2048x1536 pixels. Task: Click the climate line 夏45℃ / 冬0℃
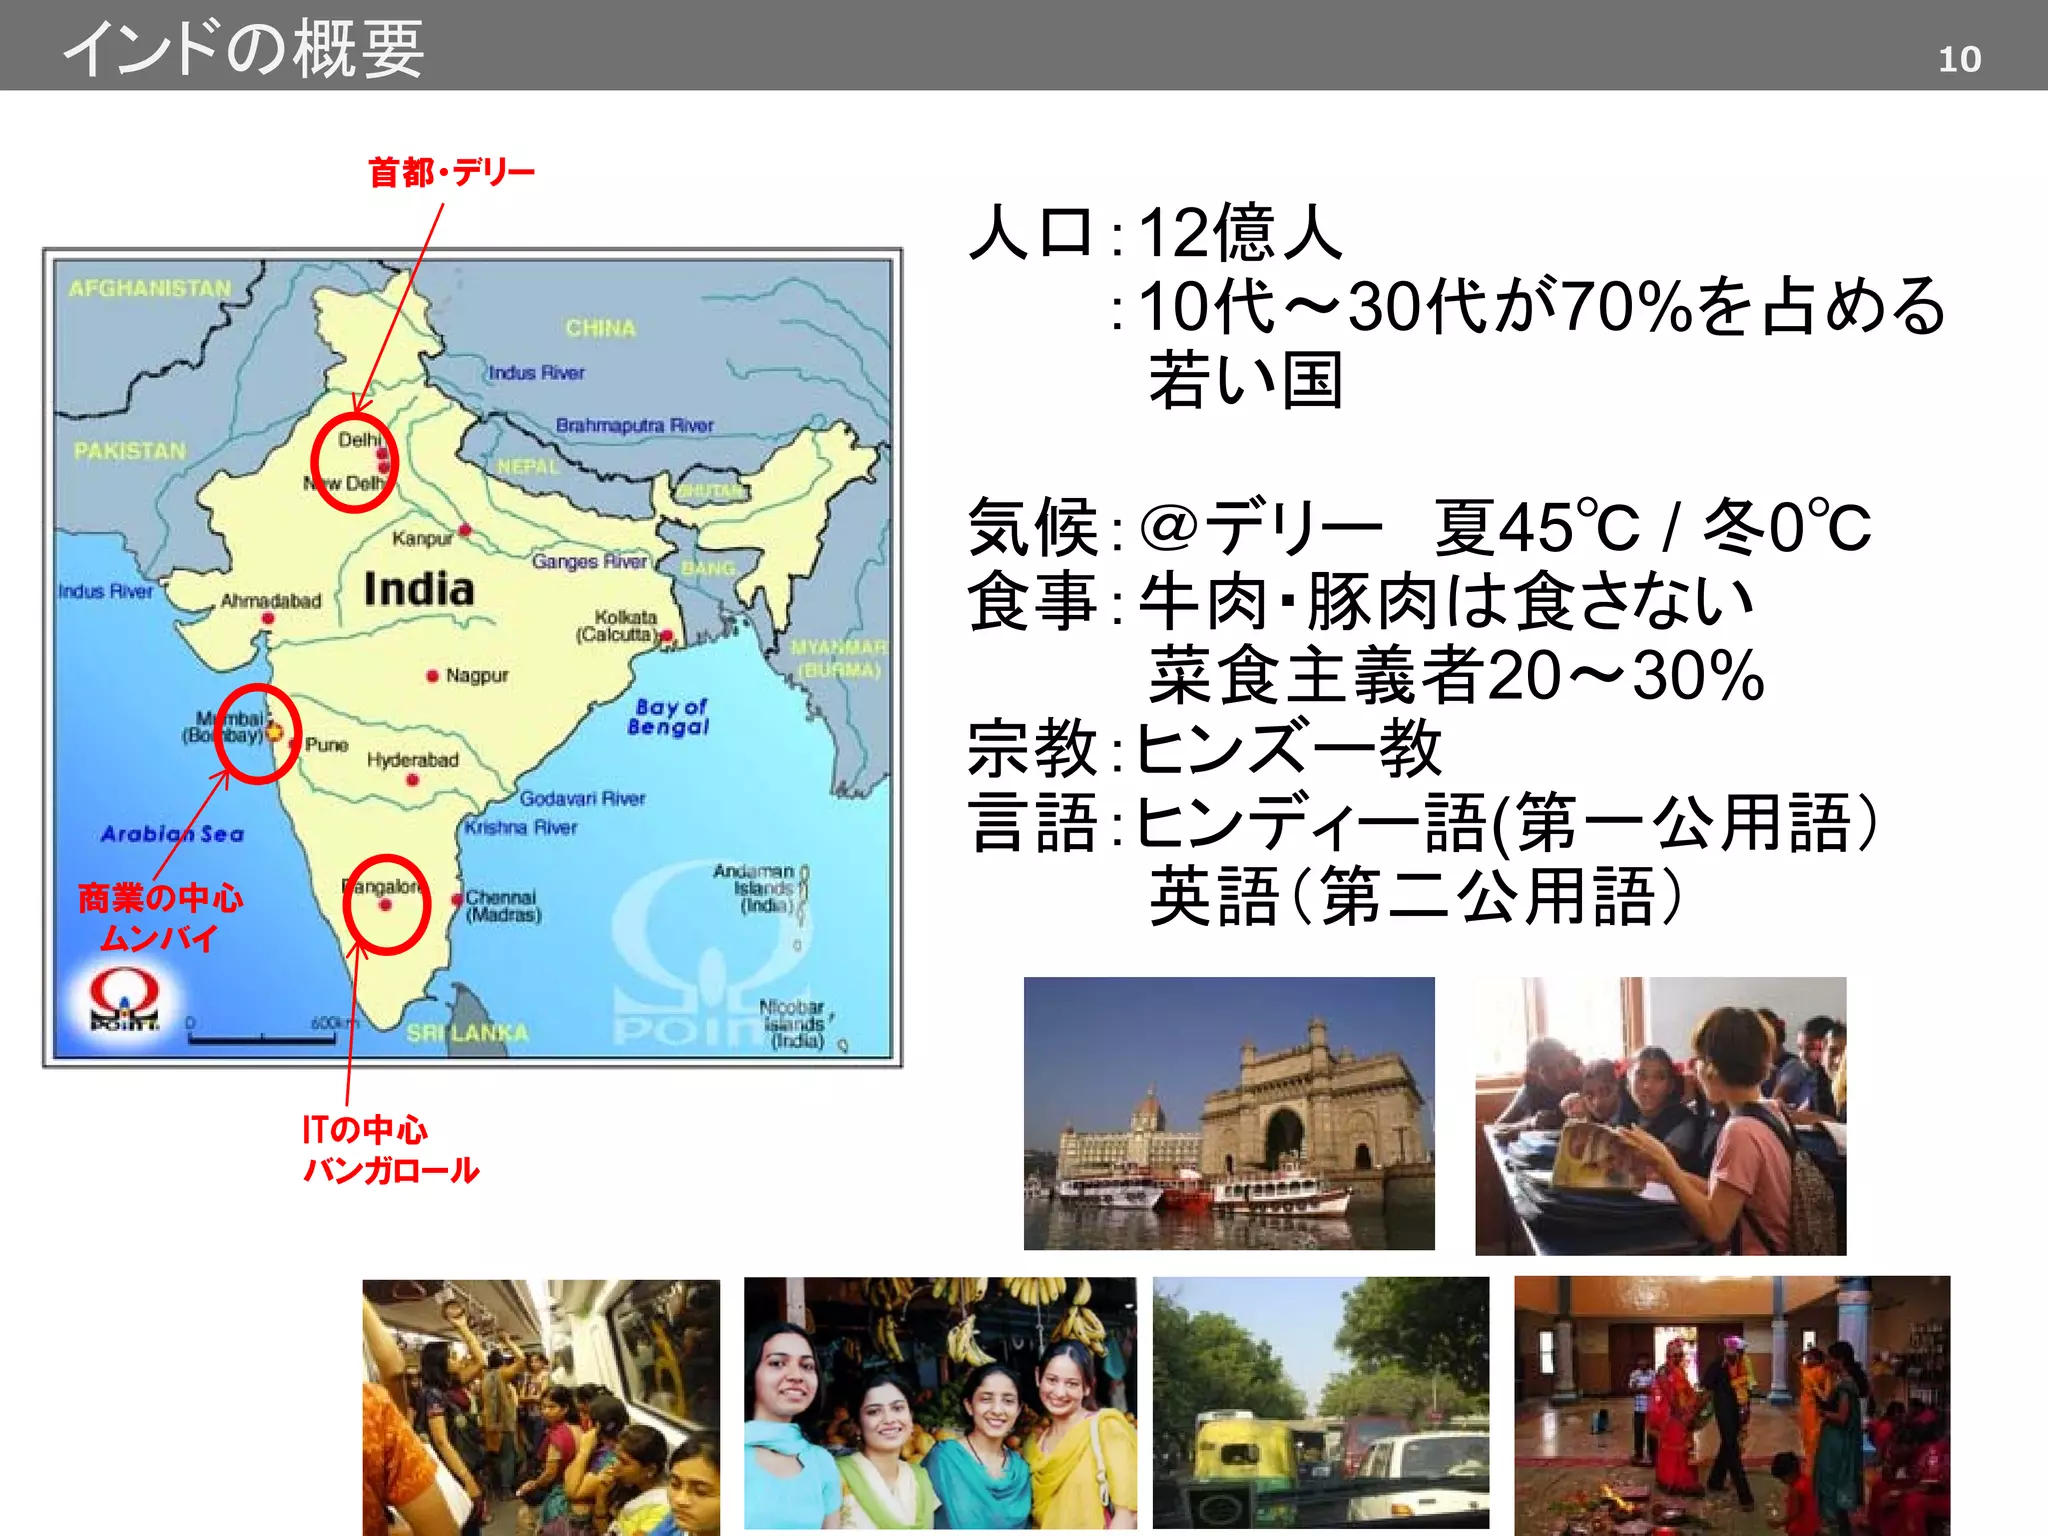point(1652,527)
